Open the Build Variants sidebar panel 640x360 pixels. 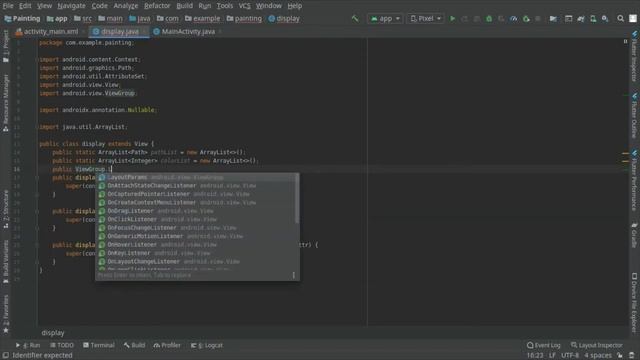tap(6, 261)
